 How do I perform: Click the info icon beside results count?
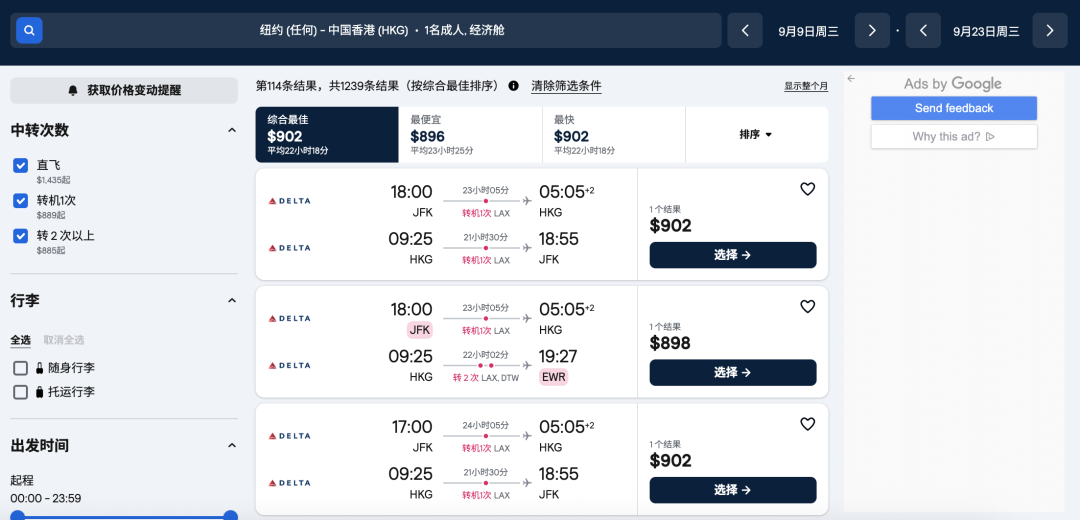[514, 86]
